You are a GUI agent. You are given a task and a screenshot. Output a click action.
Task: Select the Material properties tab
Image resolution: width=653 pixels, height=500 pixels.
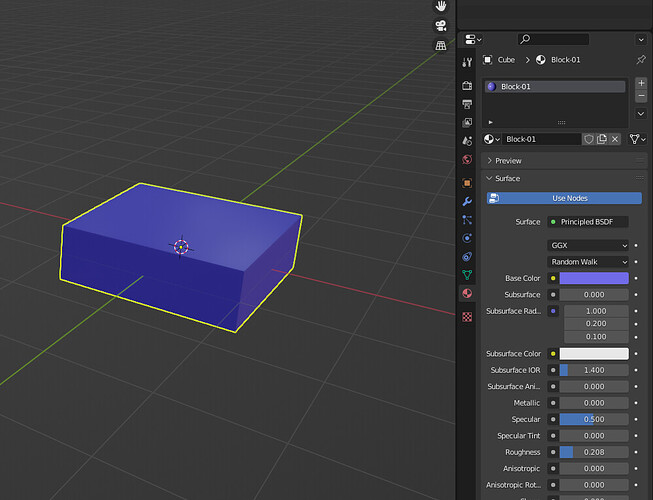coord(467,294)
